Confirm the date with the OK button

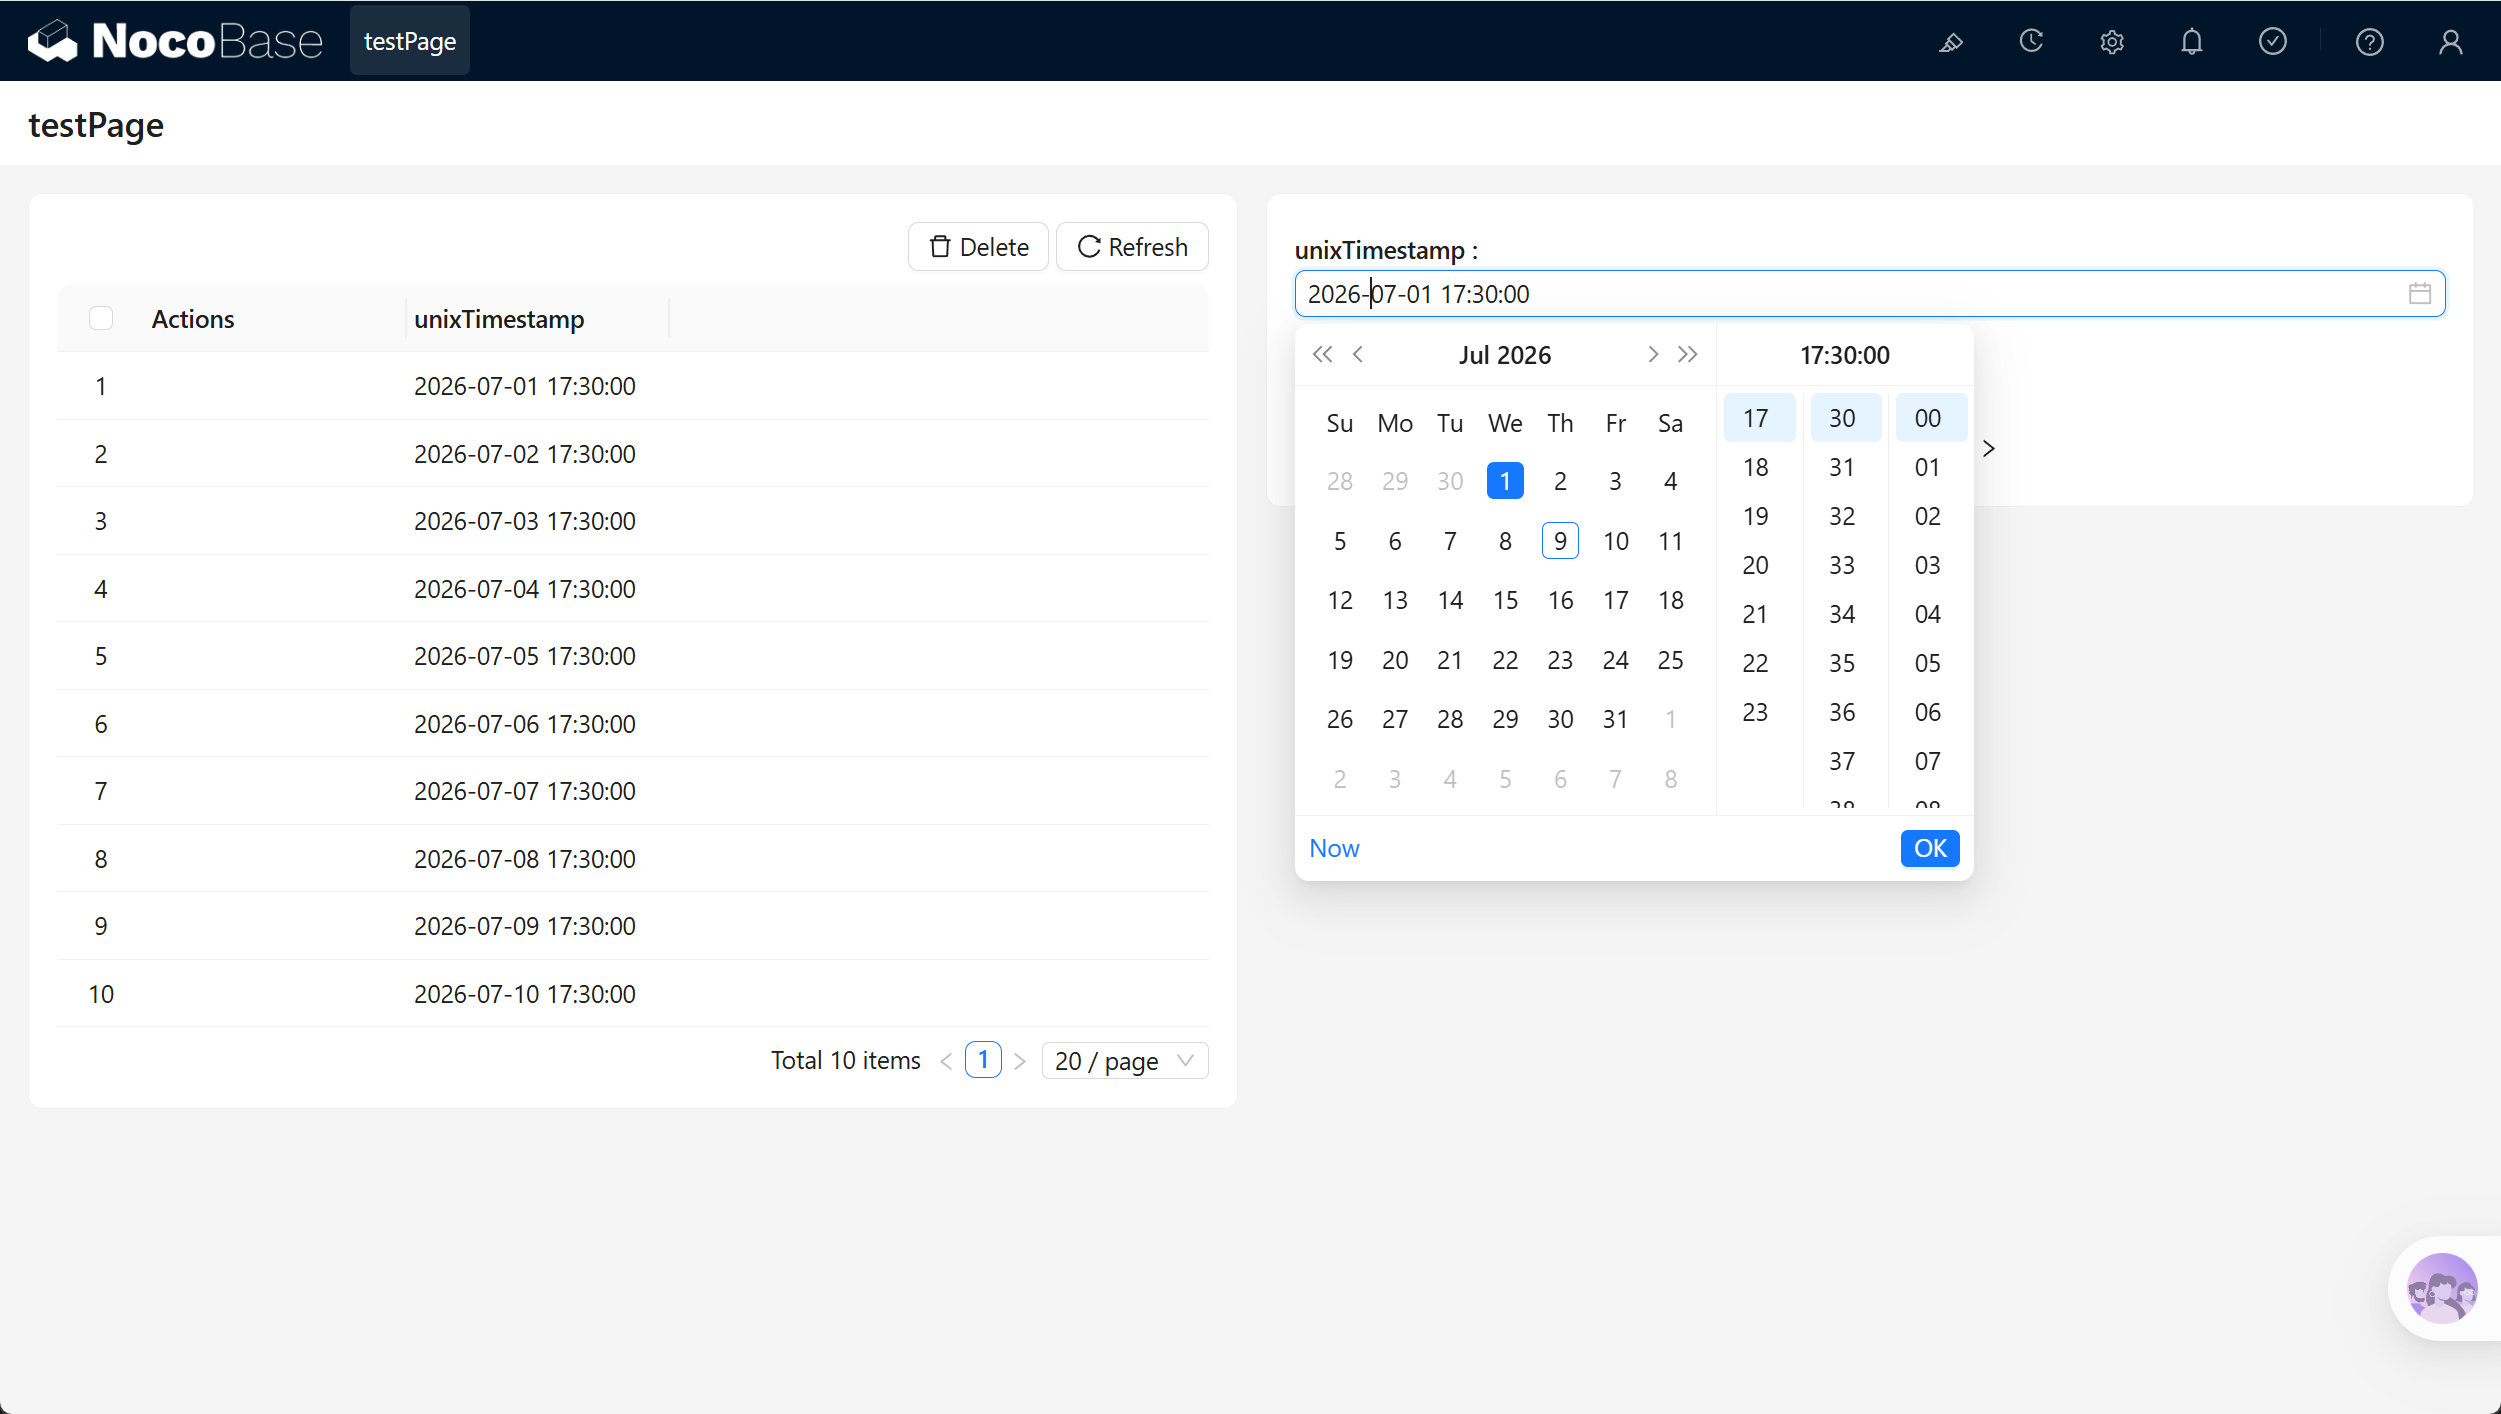(1929, 848)
